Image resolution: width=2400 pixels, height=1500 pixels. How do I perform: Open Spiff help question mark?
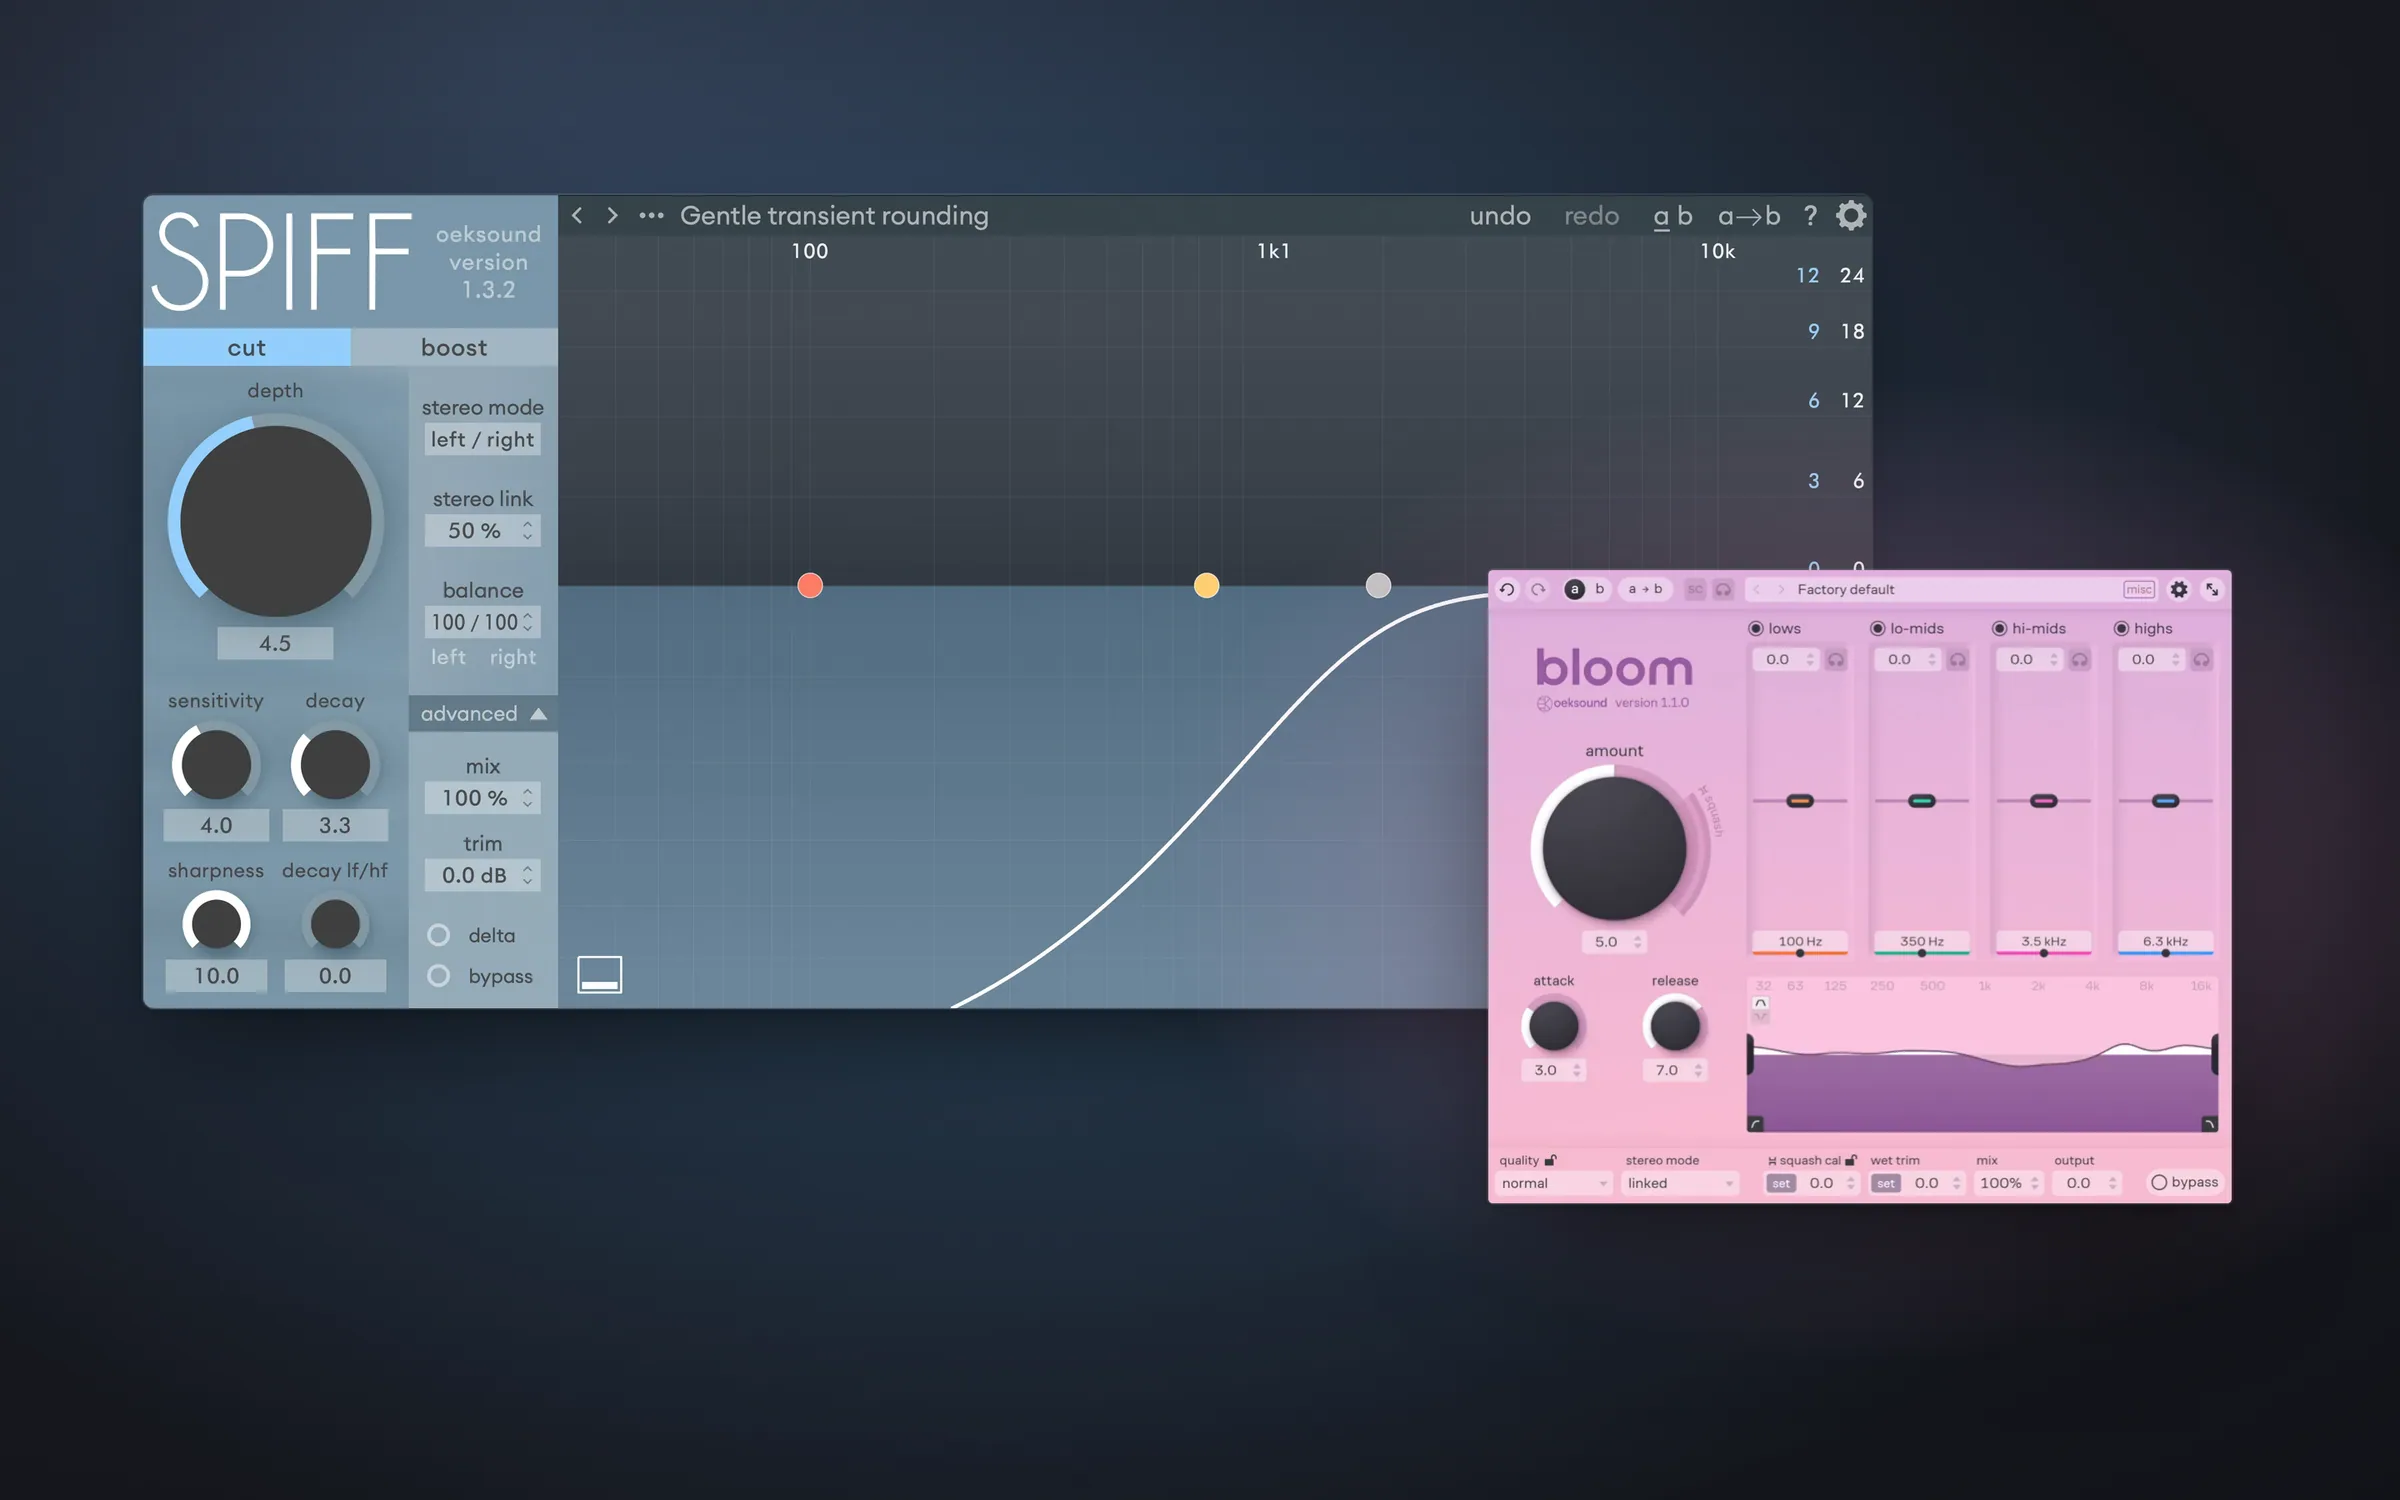click(x=1809, y=215)
